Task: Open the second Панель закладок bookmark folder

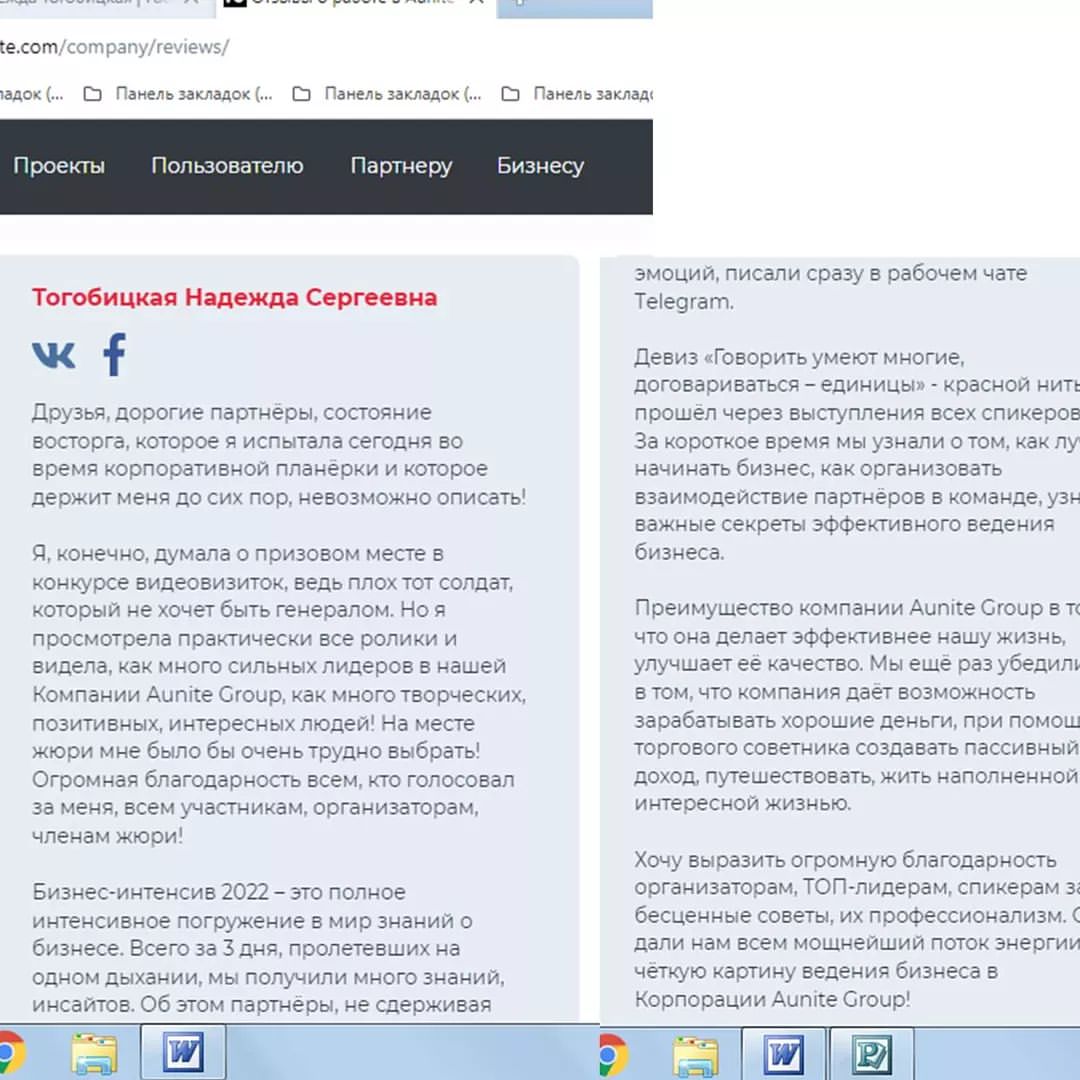Action: 178,94
